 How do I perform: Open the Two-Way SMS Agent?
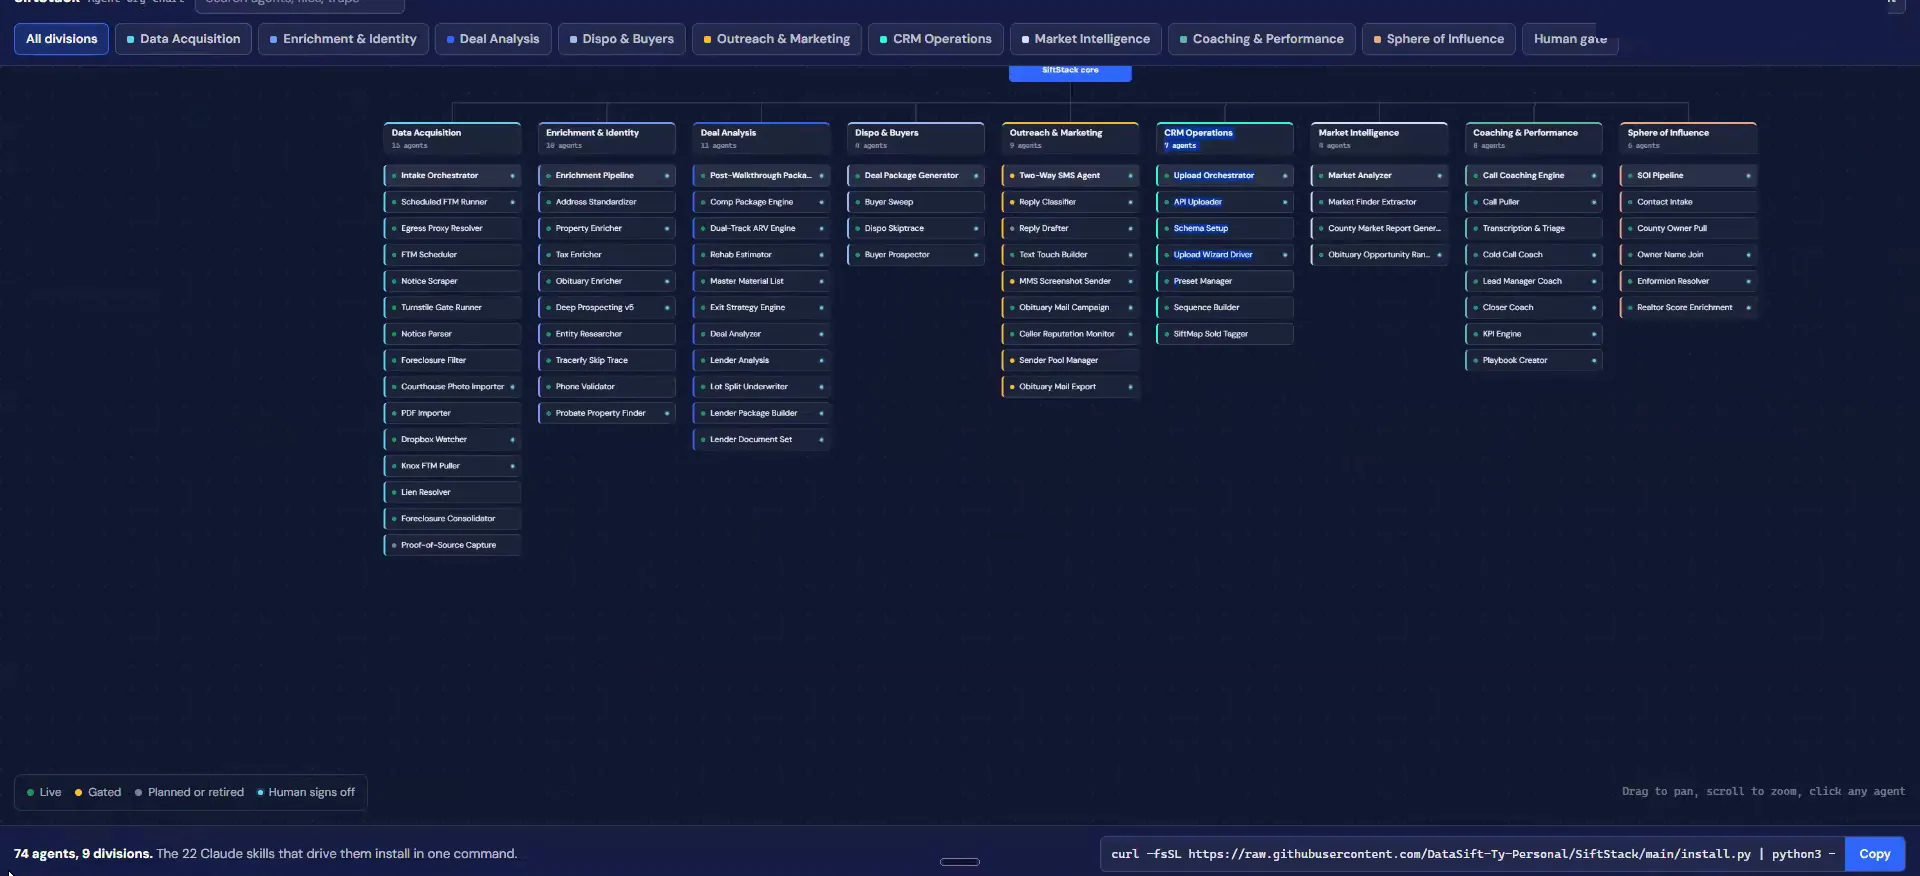(x=1070, y=176)
